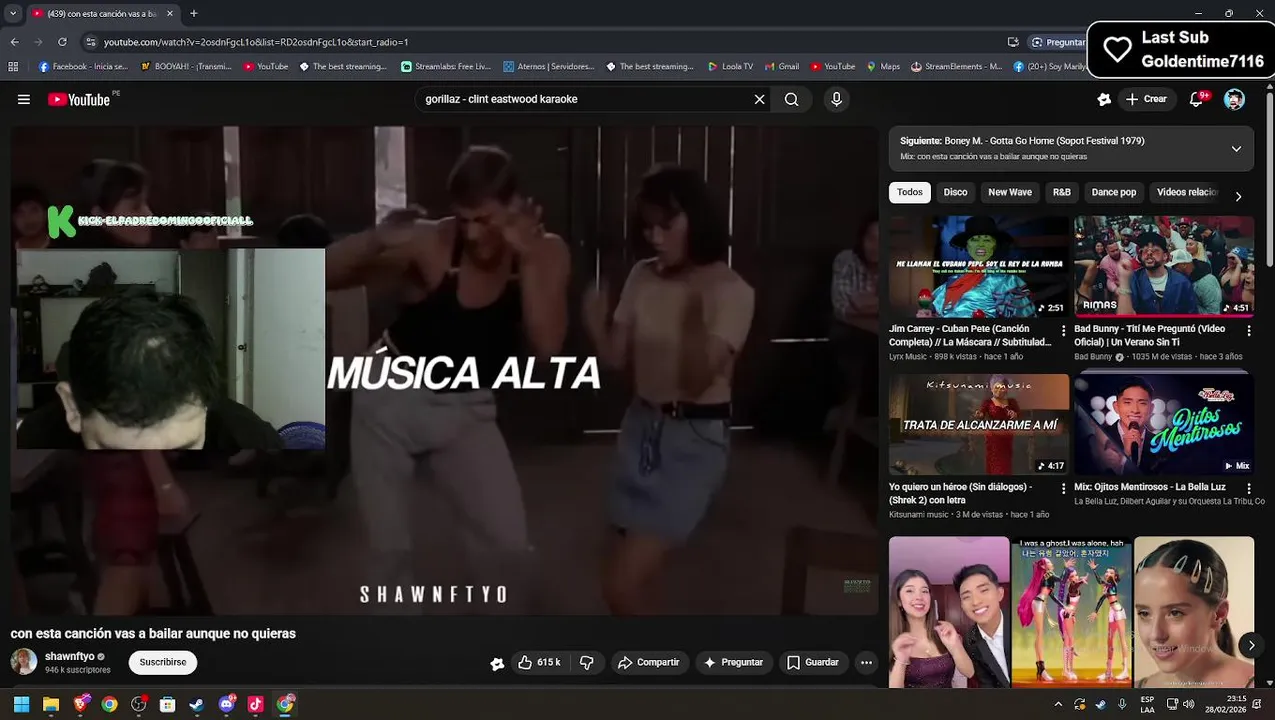1275x720 pixels.
Task: Run search with magnifying glass button
Action: pyautogui.click(x=791, y=99)
